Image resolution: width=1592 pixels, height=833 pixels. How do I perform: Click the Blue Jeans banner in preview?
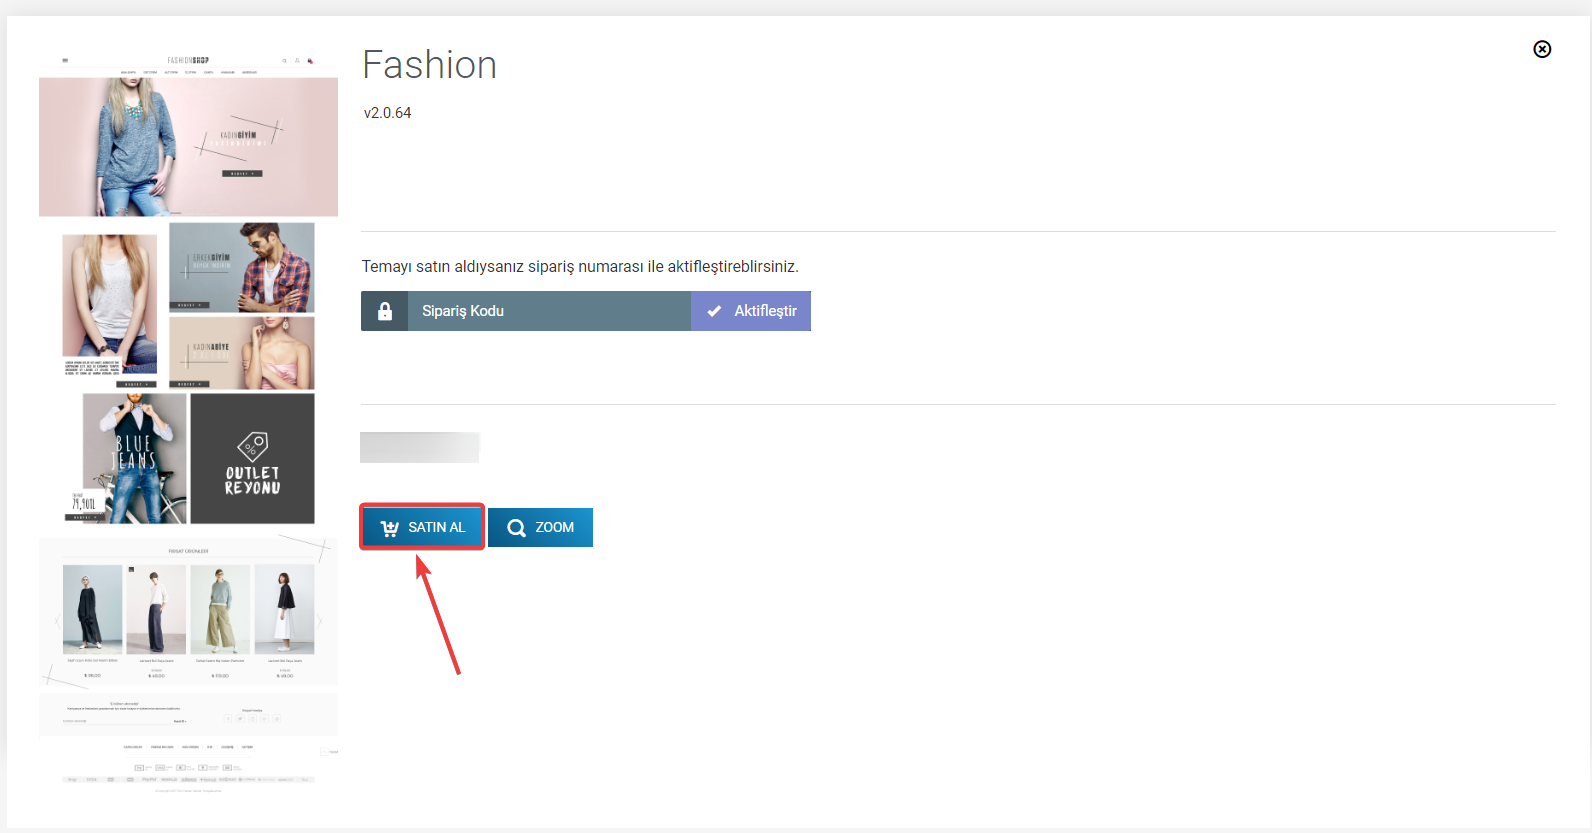[x=133, y=458]
